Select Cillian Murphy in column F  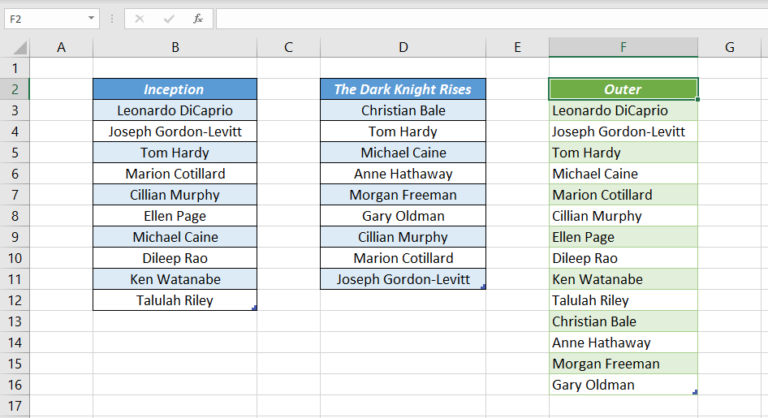click(623, 216)
